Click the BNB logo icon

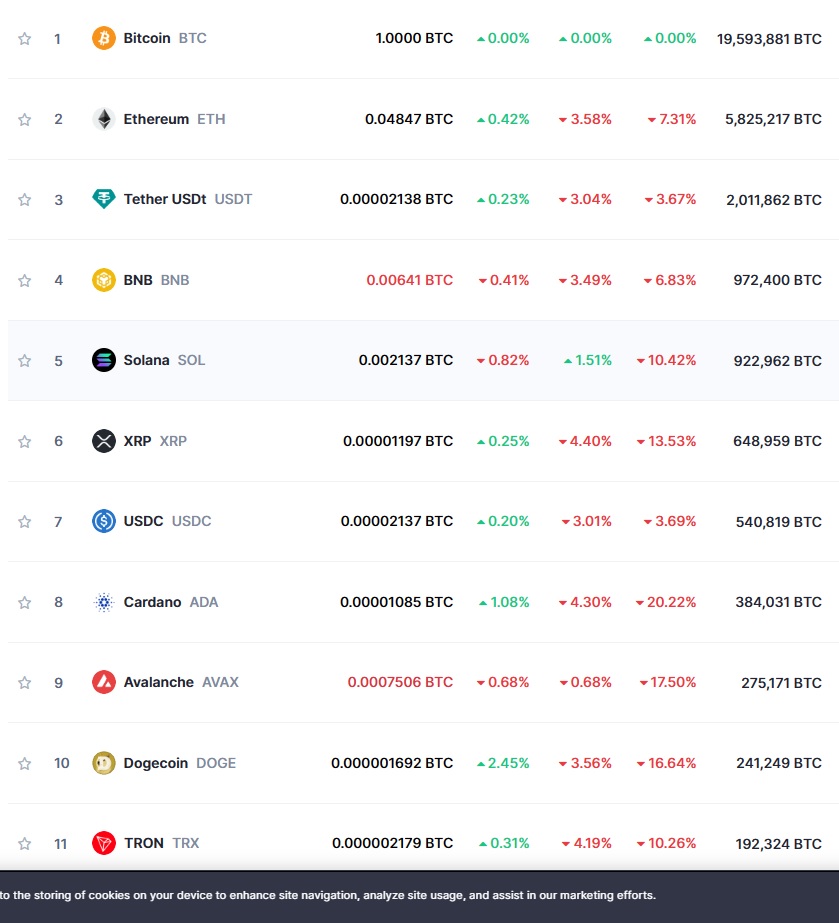point(102,280)
